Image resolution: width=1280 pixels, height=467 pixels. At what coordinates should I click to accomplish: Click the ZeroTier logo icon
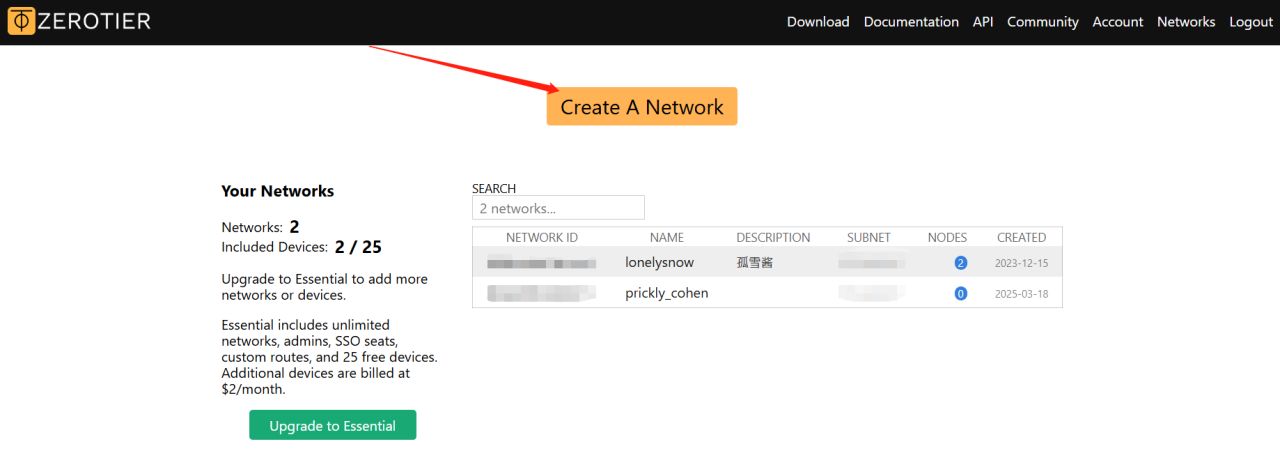pos(21,21)
